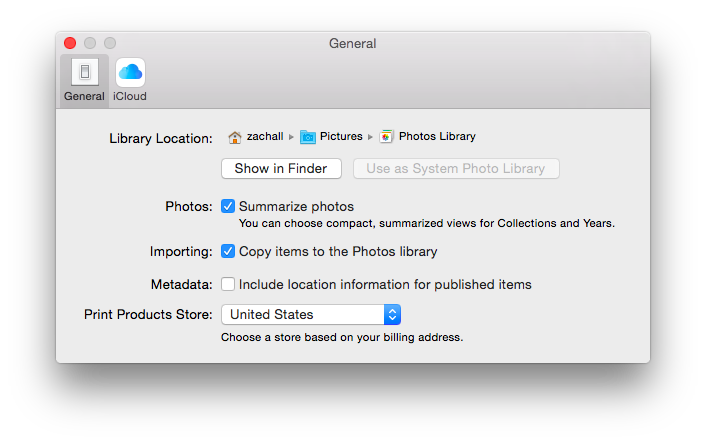Click the blue Pictures folder icon

pos(308,137)
